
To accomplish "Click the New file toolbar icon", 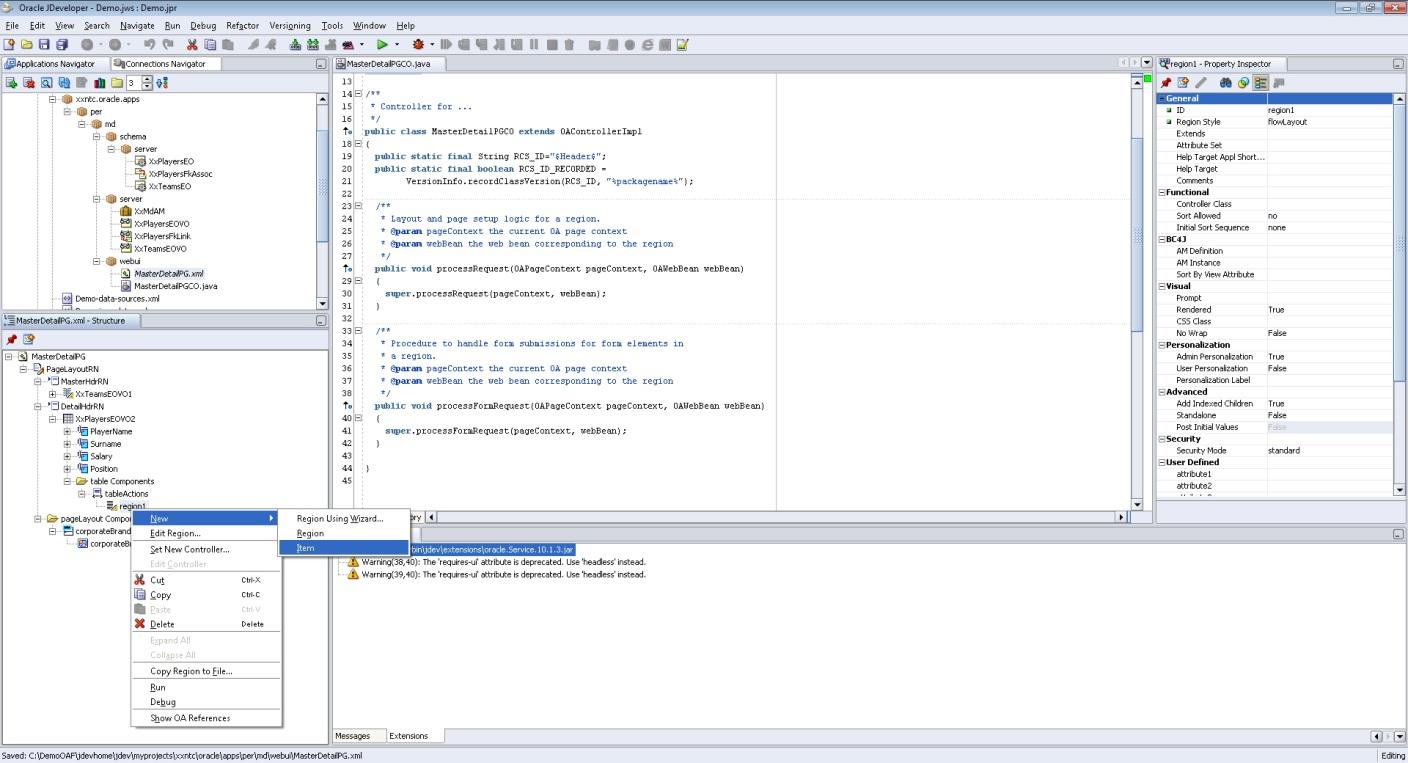I will point(9,44).
